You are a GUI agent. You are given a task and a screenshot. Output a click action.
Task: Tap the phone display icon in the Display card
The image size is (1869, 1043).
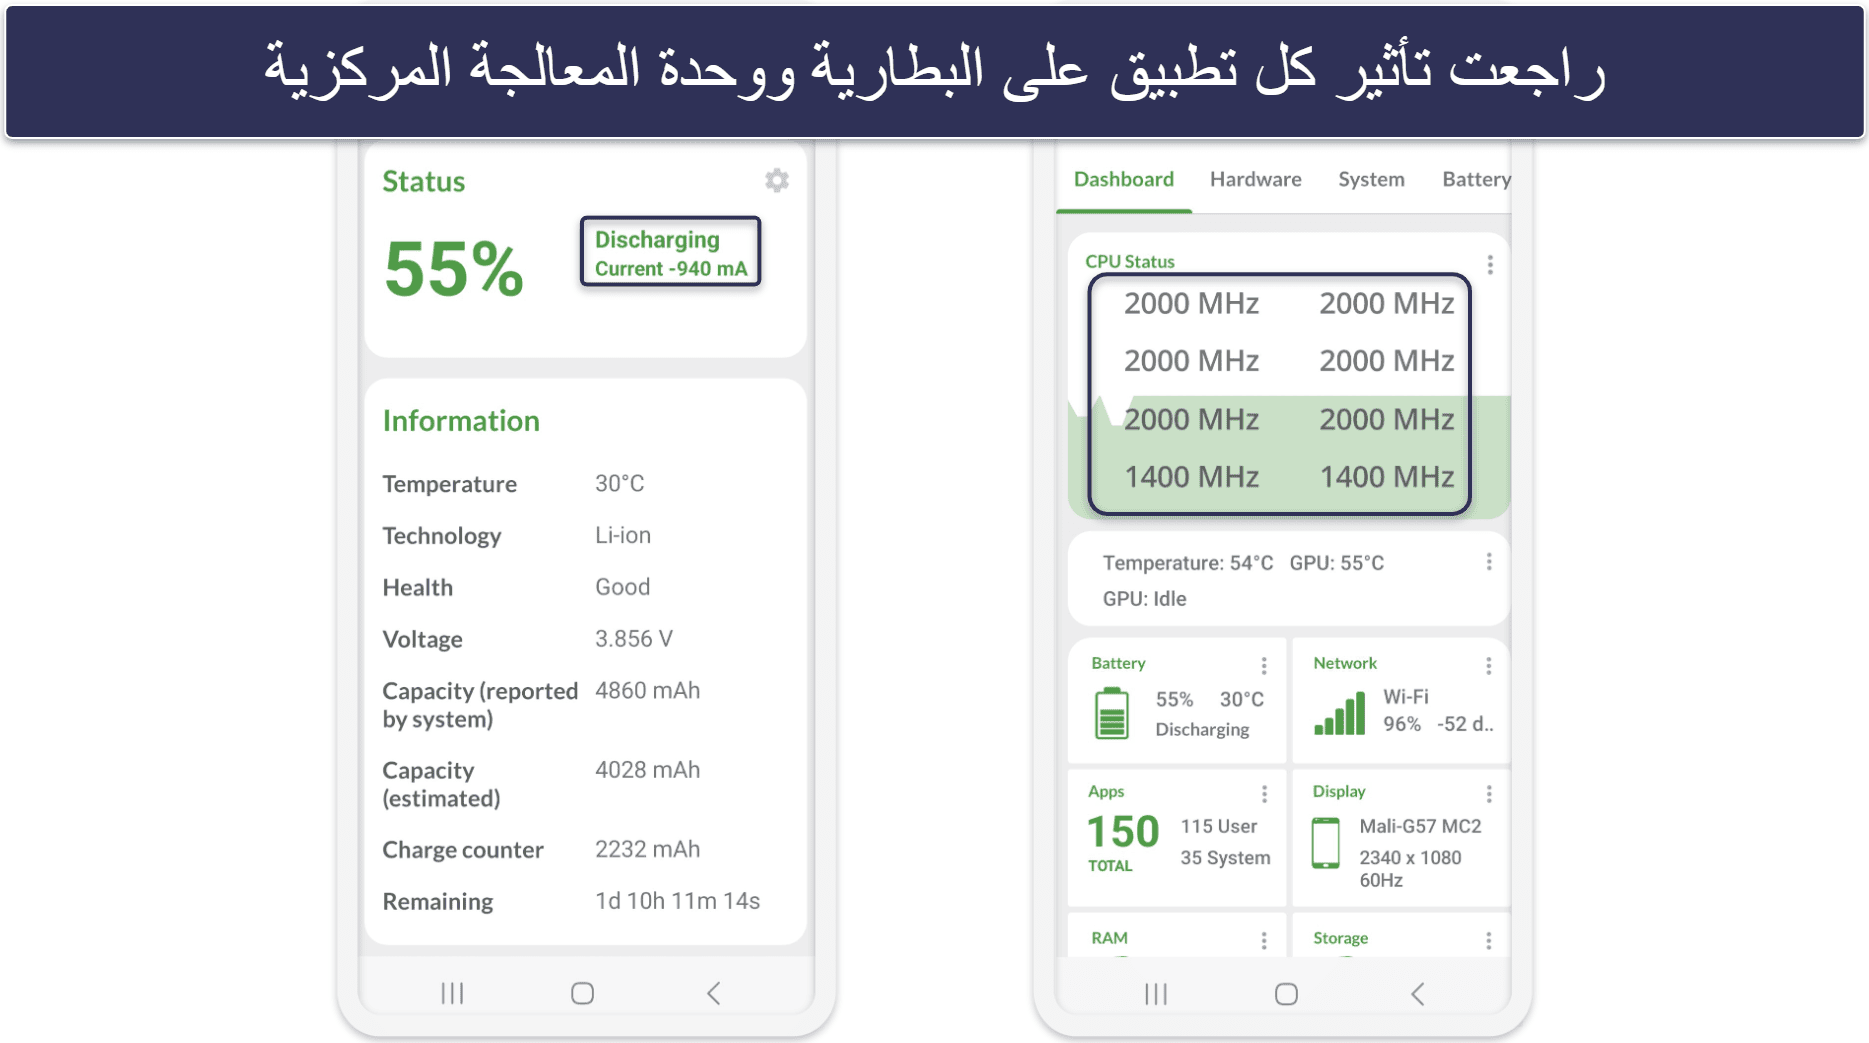click(x=1326, y=843)
